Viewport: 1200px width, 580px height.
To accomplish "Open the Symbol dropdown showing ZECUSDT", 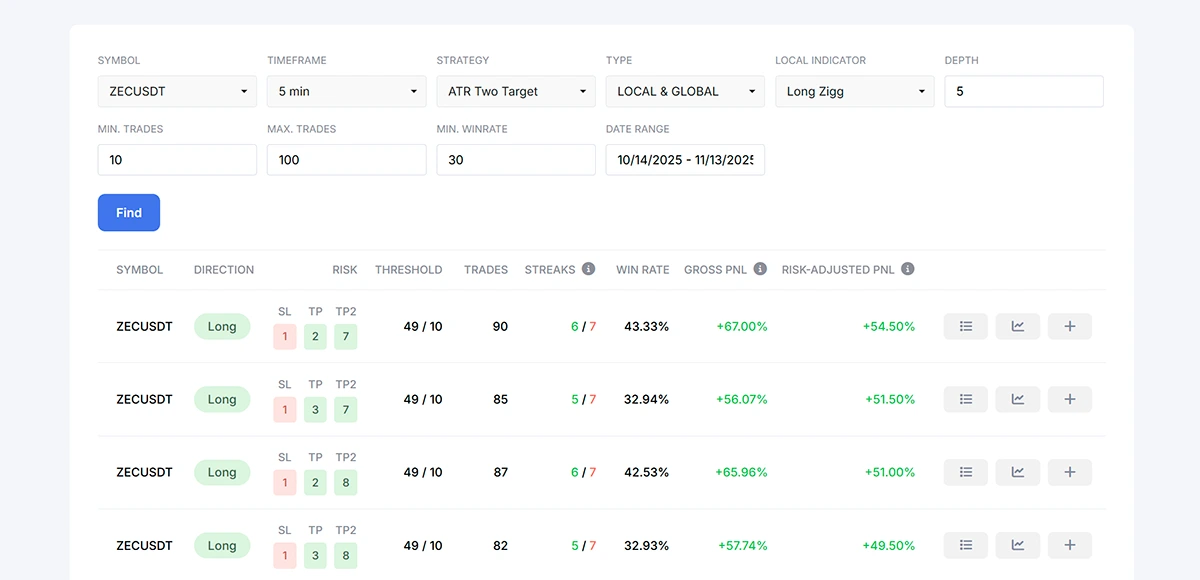I will (x=177, y=91).
